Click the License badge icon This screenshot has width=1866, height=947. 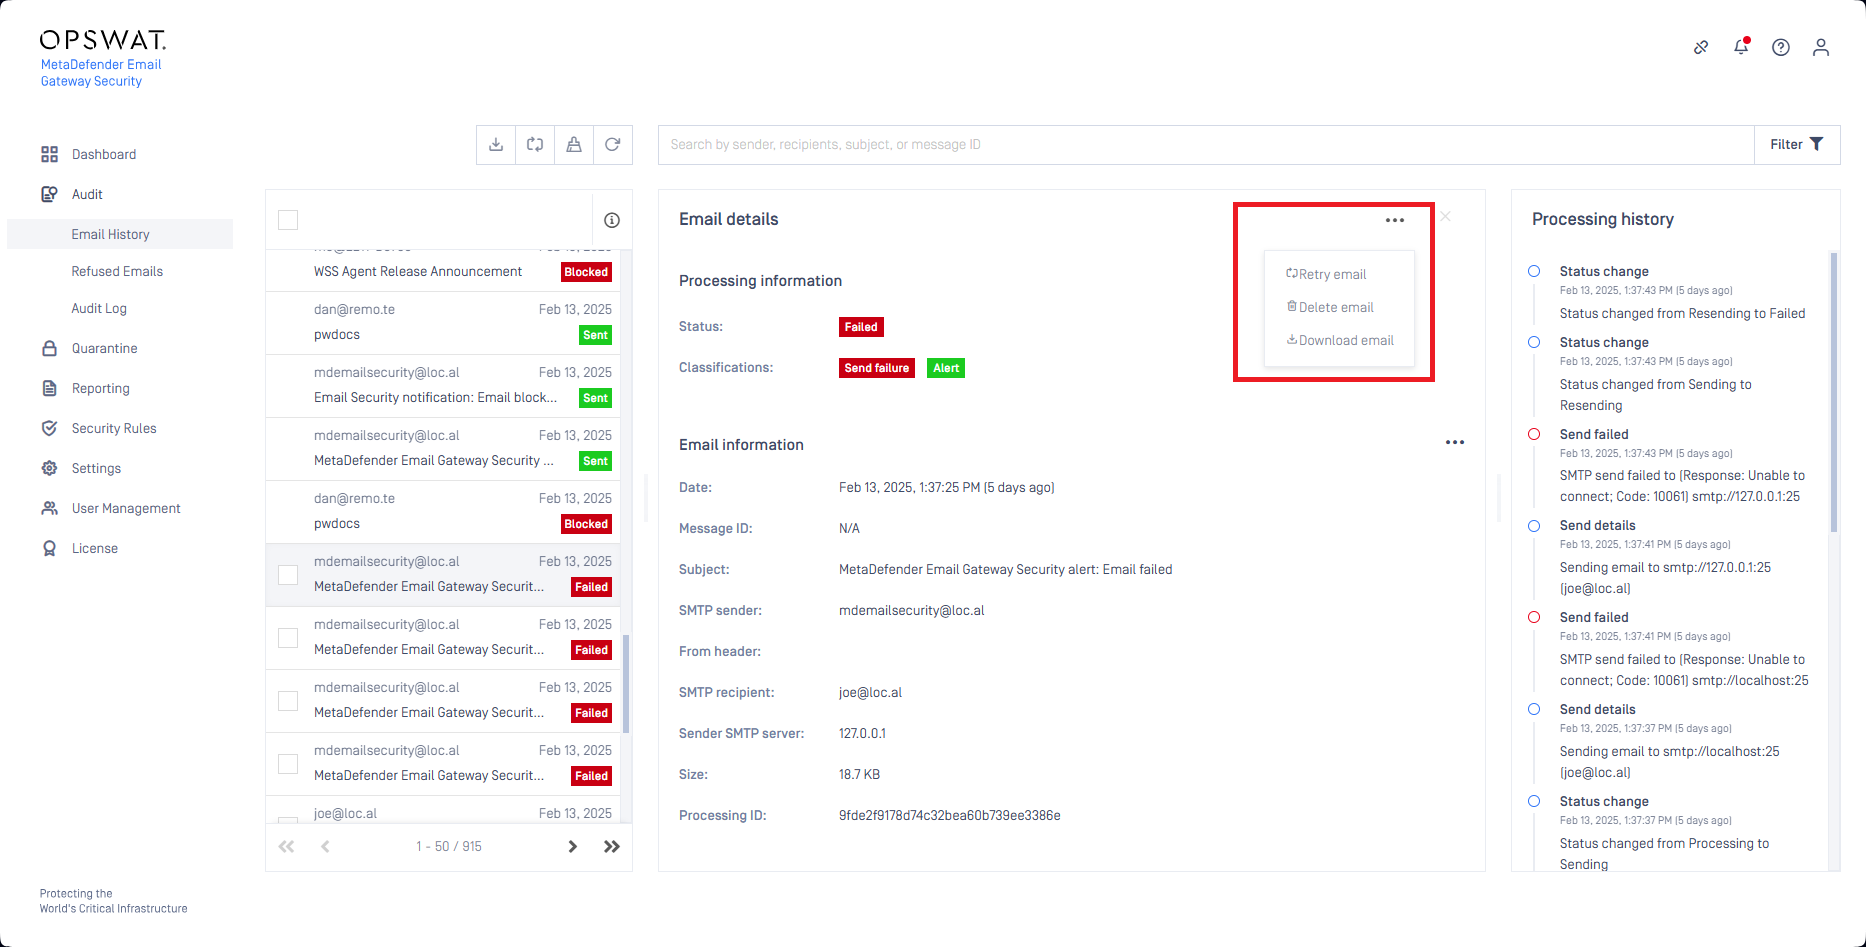[x=49, y=548]
